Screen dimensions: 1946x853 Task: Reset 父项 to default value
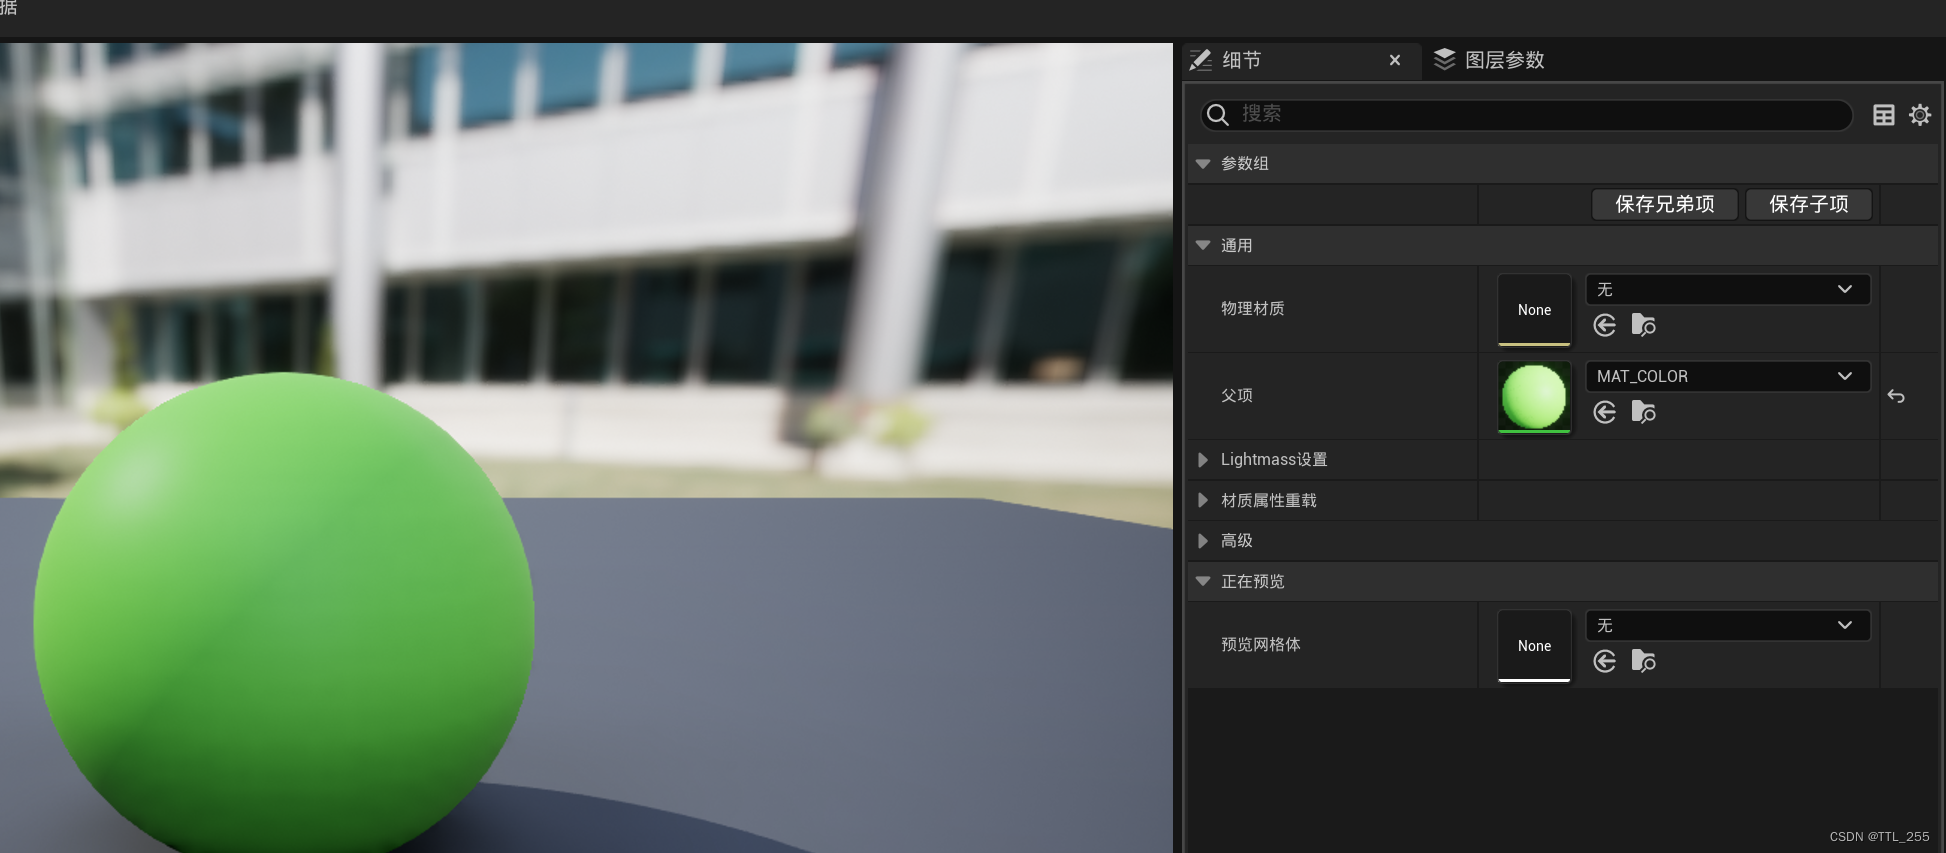[1896, 396]
